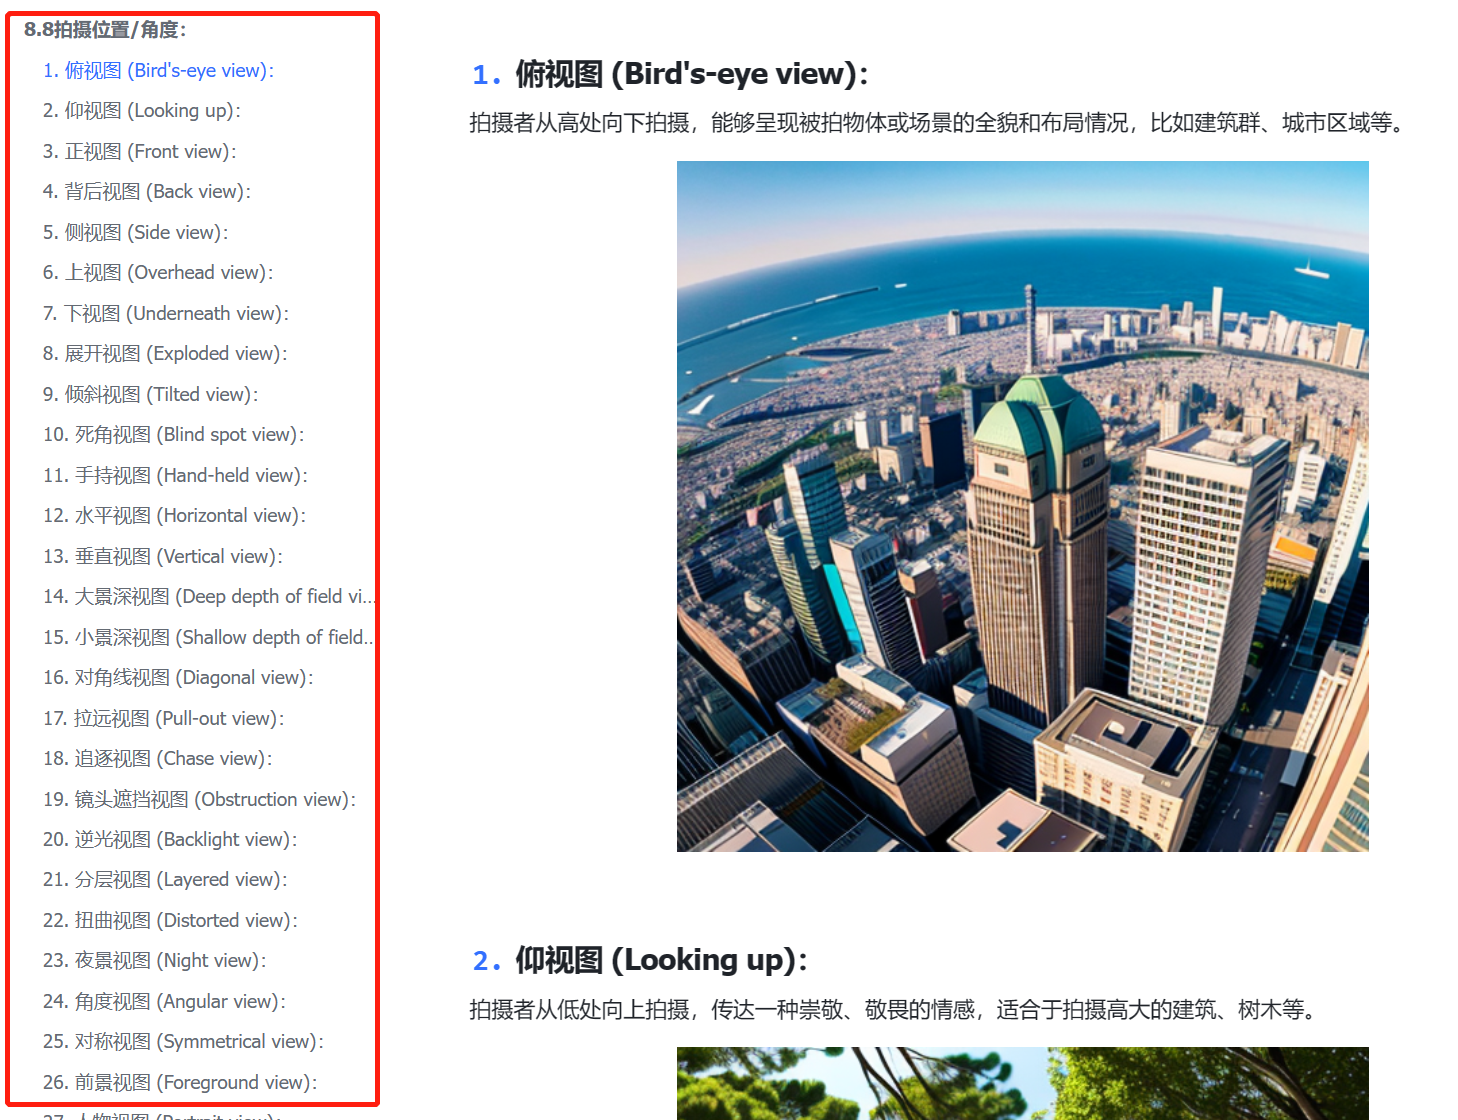
Task: Go to Back view outline item
Action: [x=146, y=192]
